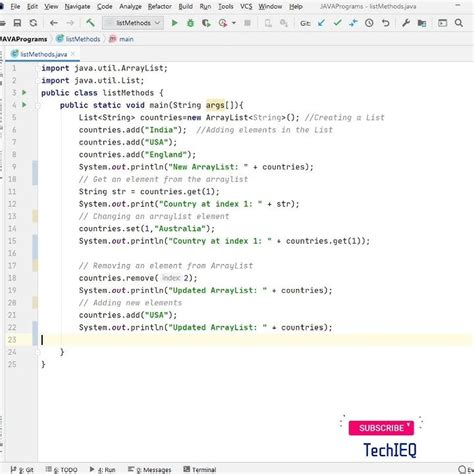Click Rollback undo arrow icon

tap(385, 23)
